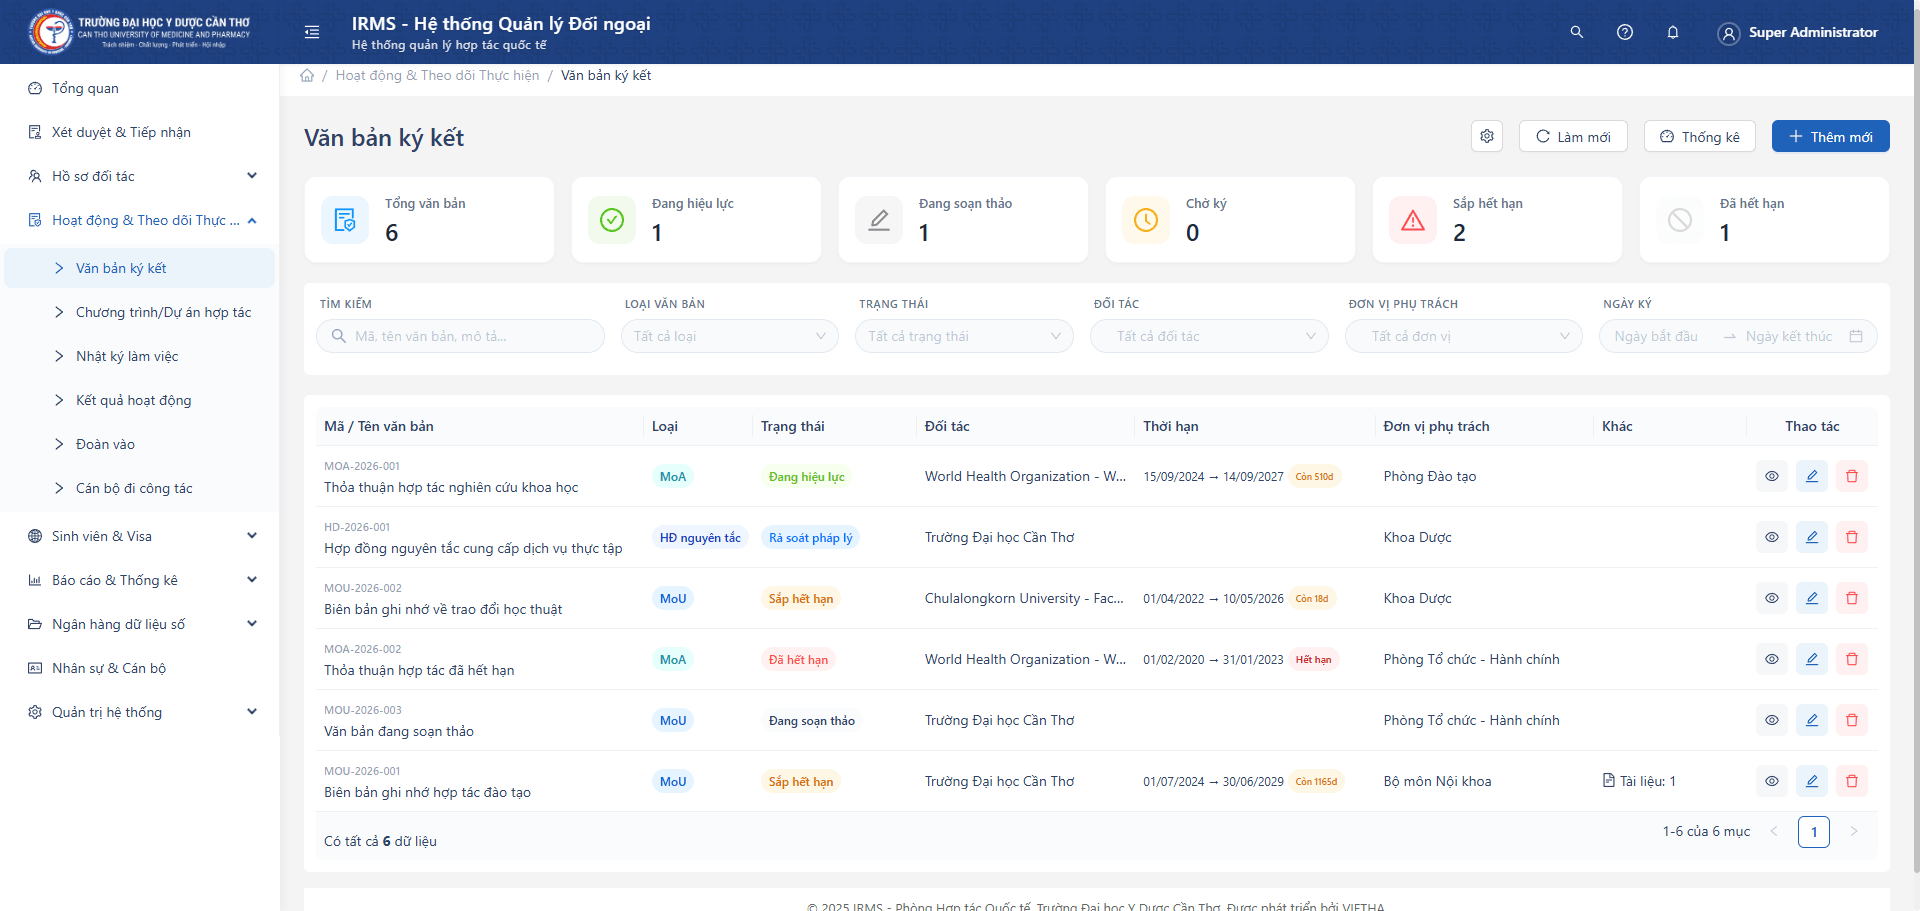The height and width of the screenshot is (911, 1920).
Task: Go to Tổng quan in sidebar
Action: [85, 88]
